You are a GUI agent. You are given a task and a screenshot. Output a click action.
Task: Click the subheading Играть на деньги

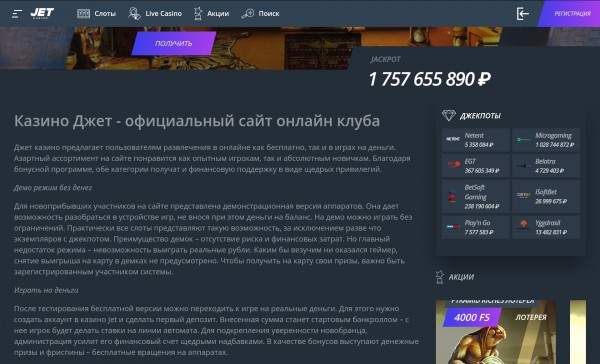46,290
